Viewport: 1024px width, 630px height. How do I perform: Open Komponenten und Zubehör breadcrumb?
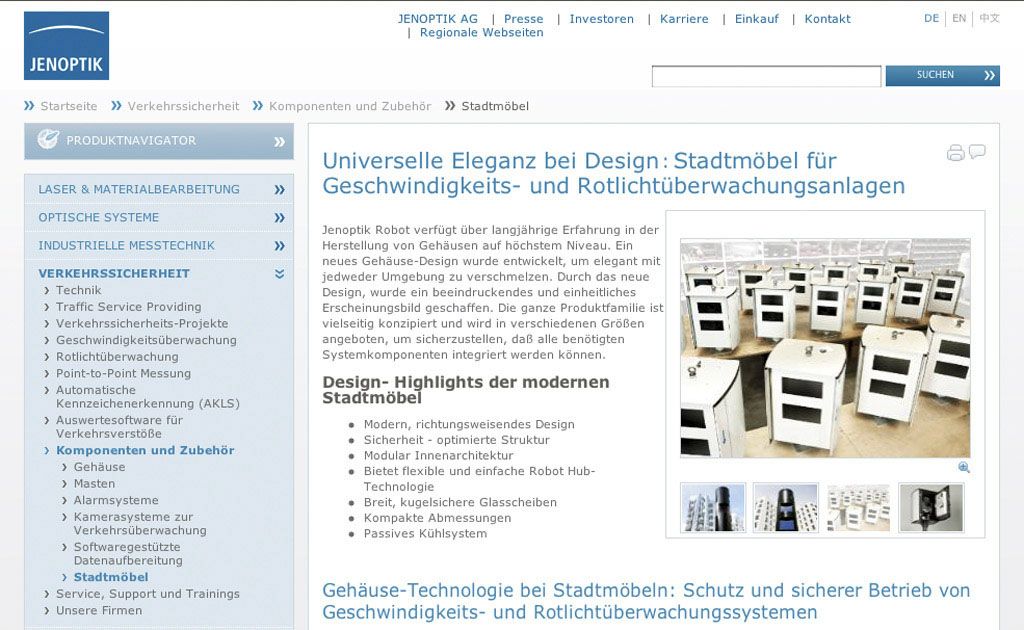pos(350,106)
